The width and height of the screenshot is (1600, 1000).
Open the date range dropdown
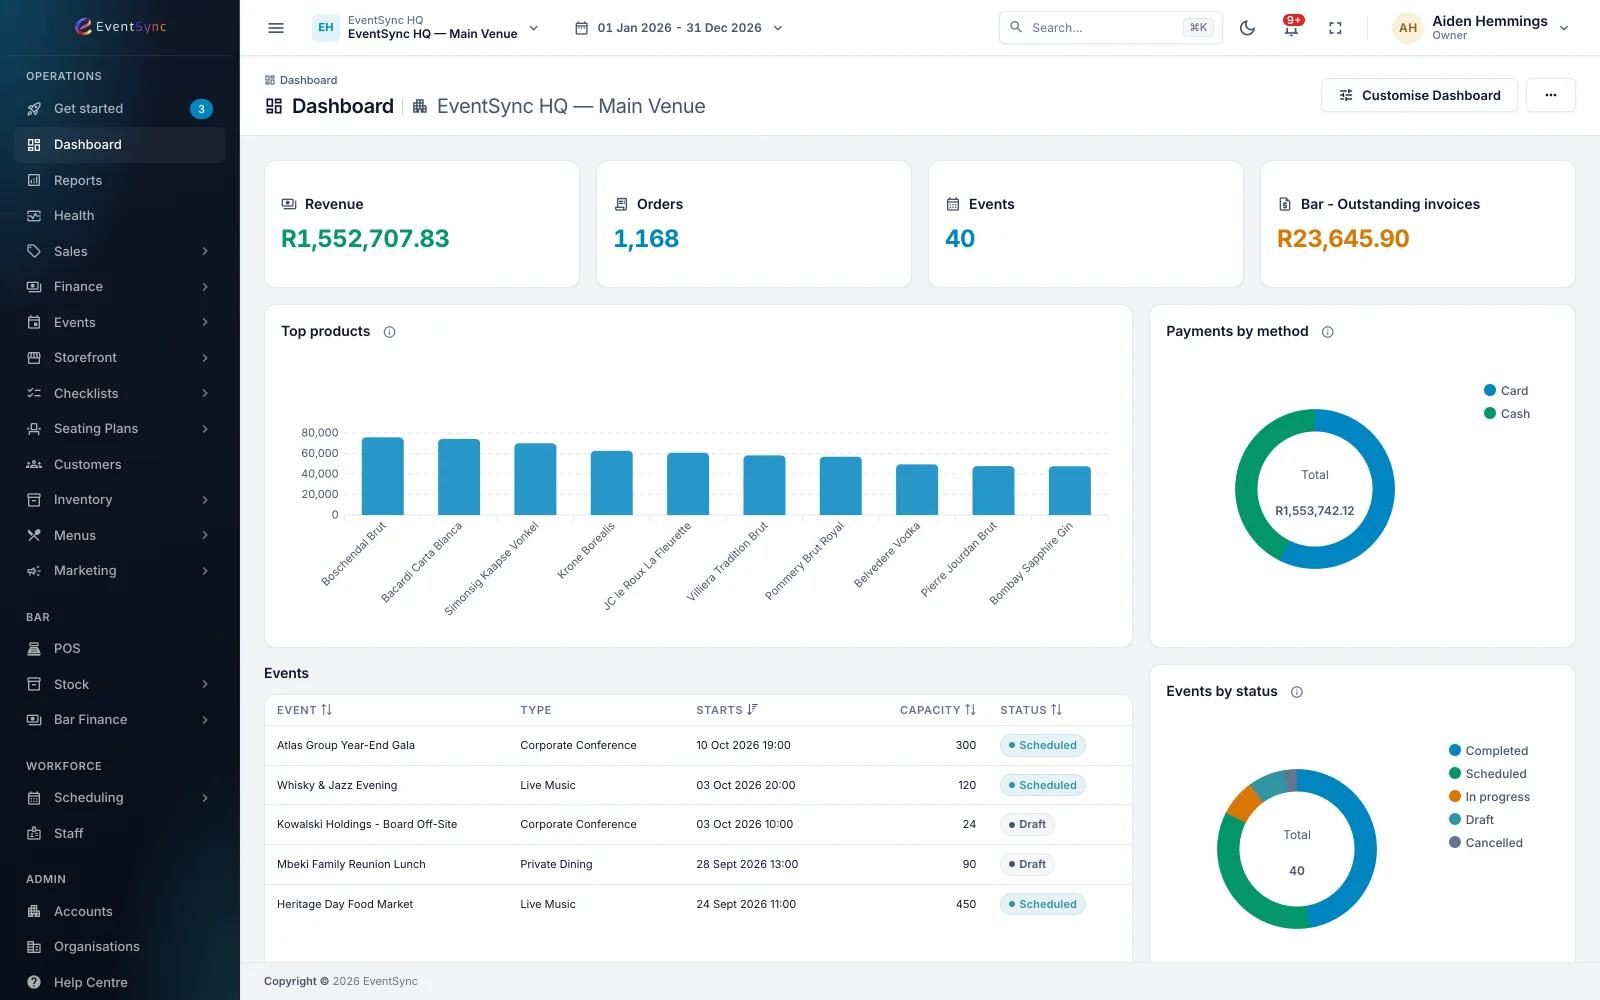pyautogui.click(x=680, y=28)
